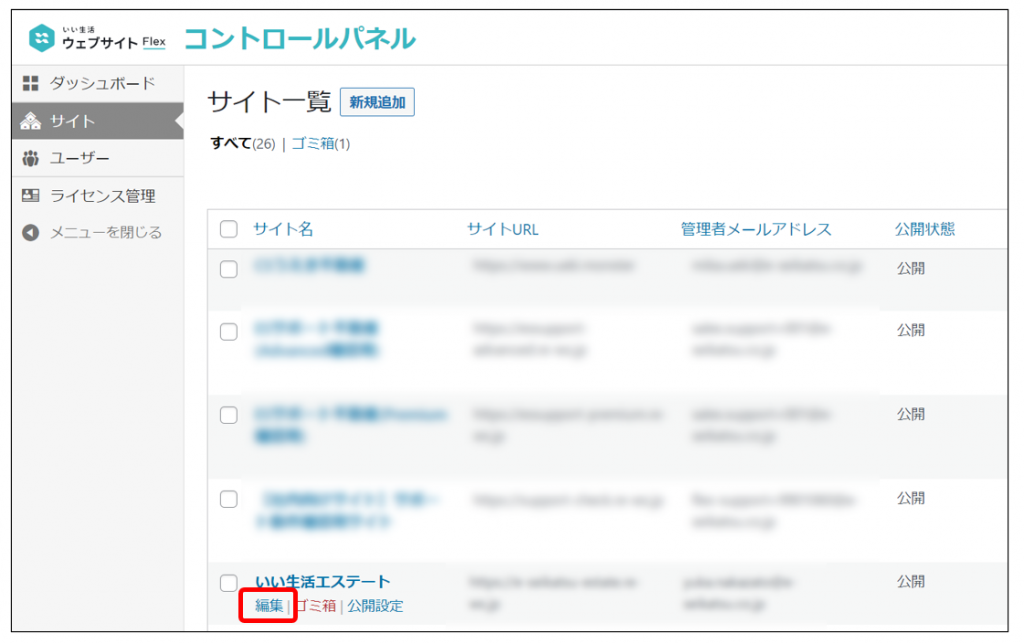Click the Dashboard grid icon in sidebar
Image resolution: width=1024 pixels, height=644 pixels.
[x=30, y=83]
